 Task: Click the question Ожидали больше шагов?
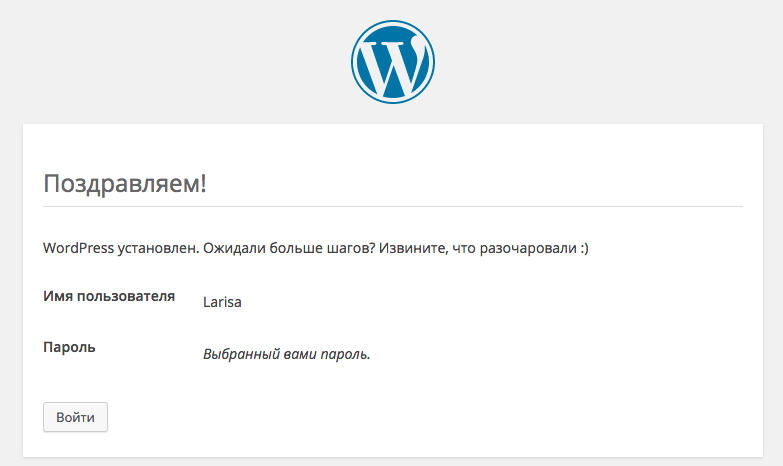point(288,247)
